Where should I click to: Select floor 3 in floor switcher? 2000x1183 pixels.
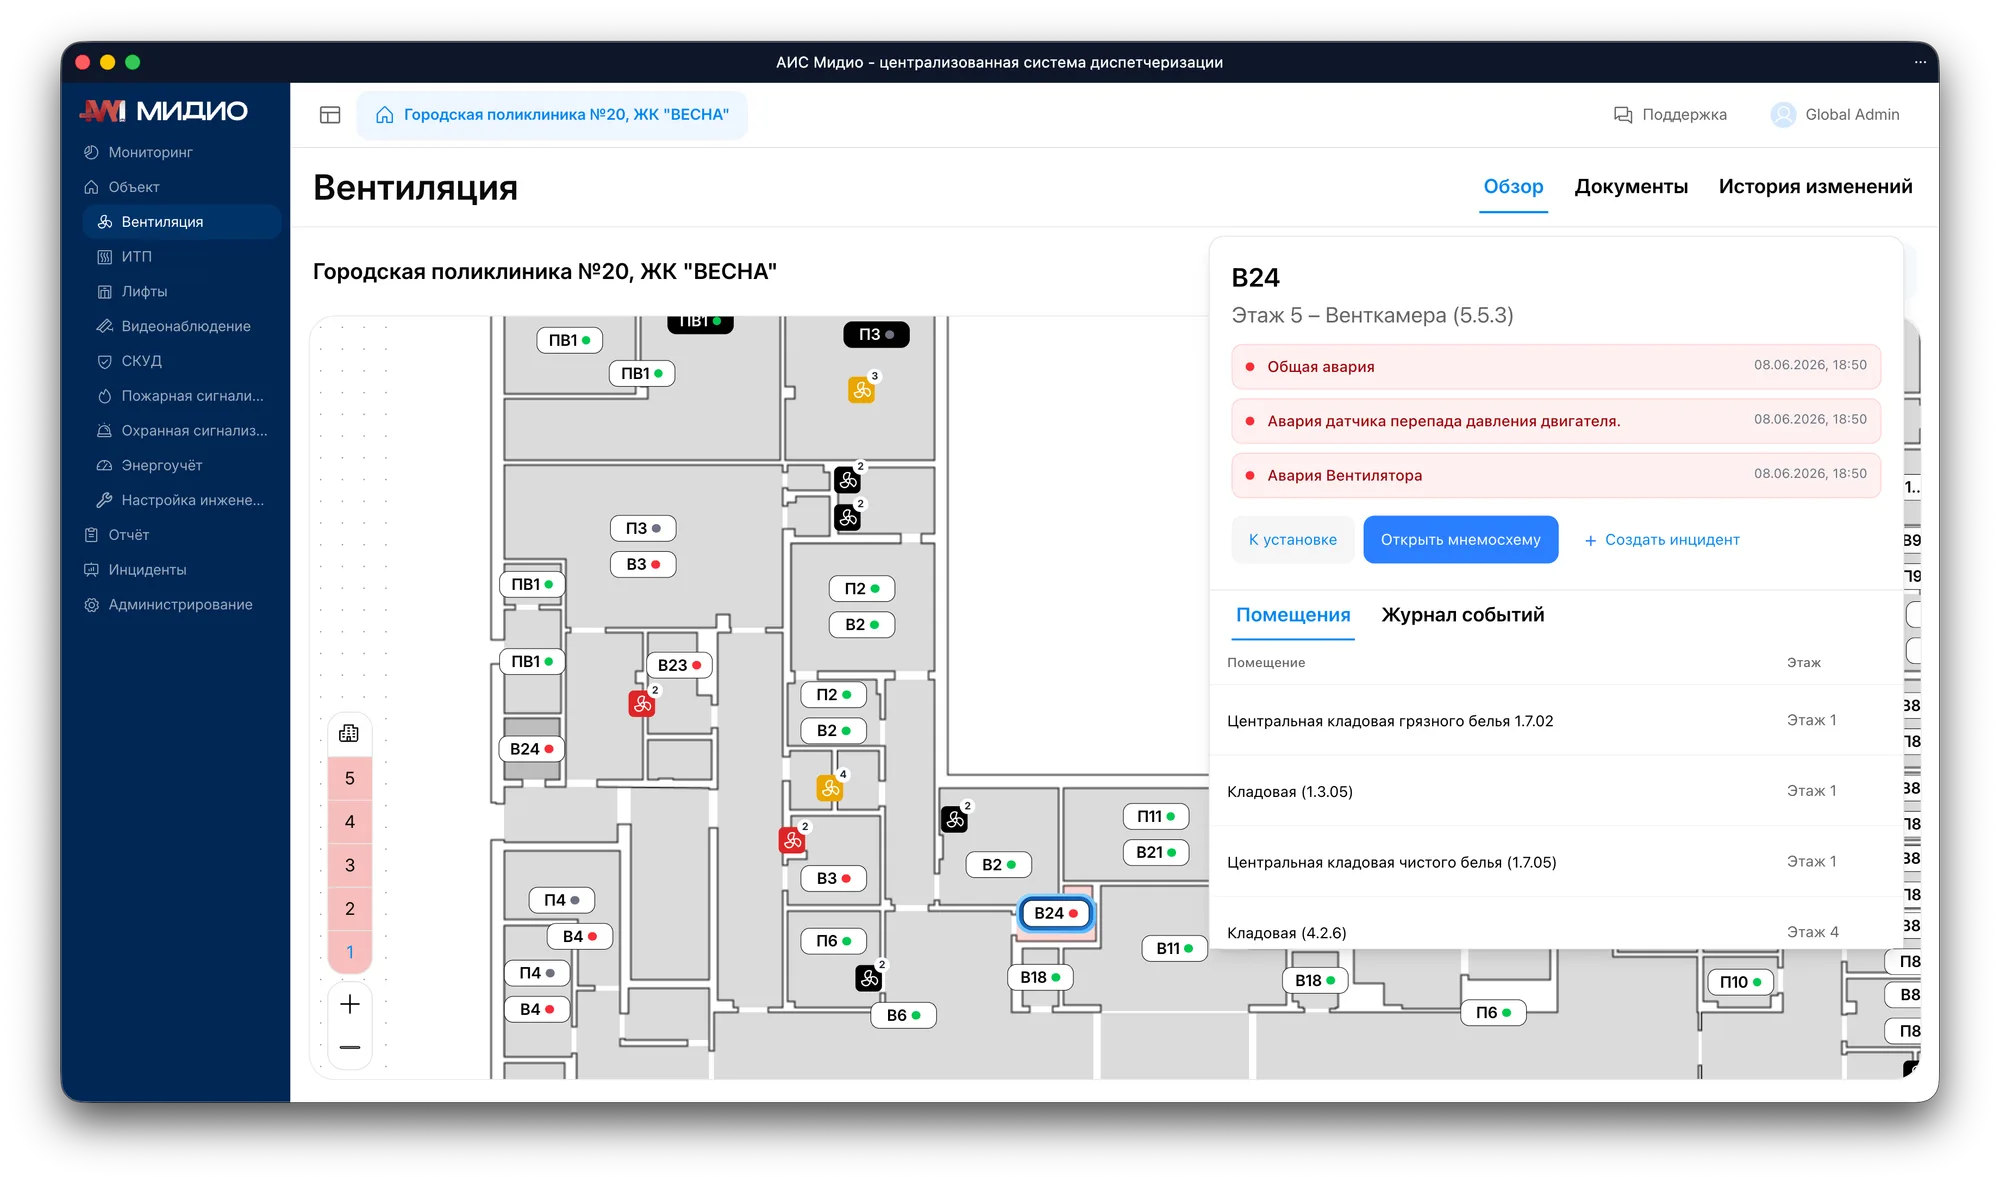(x=350, y=865)
